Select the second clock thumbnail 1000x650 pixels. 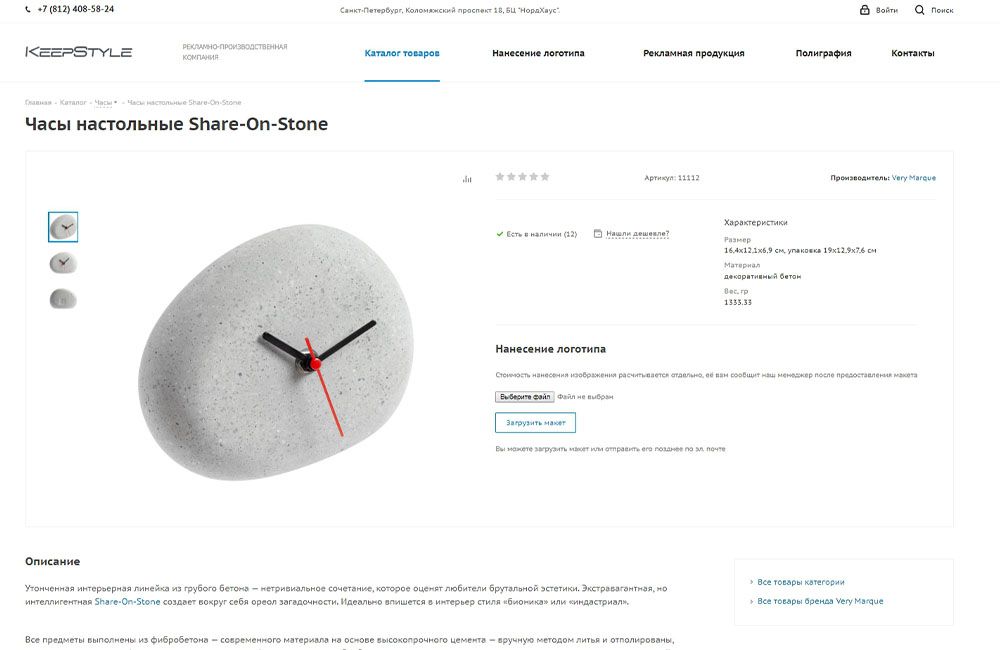tap(63, 263)
